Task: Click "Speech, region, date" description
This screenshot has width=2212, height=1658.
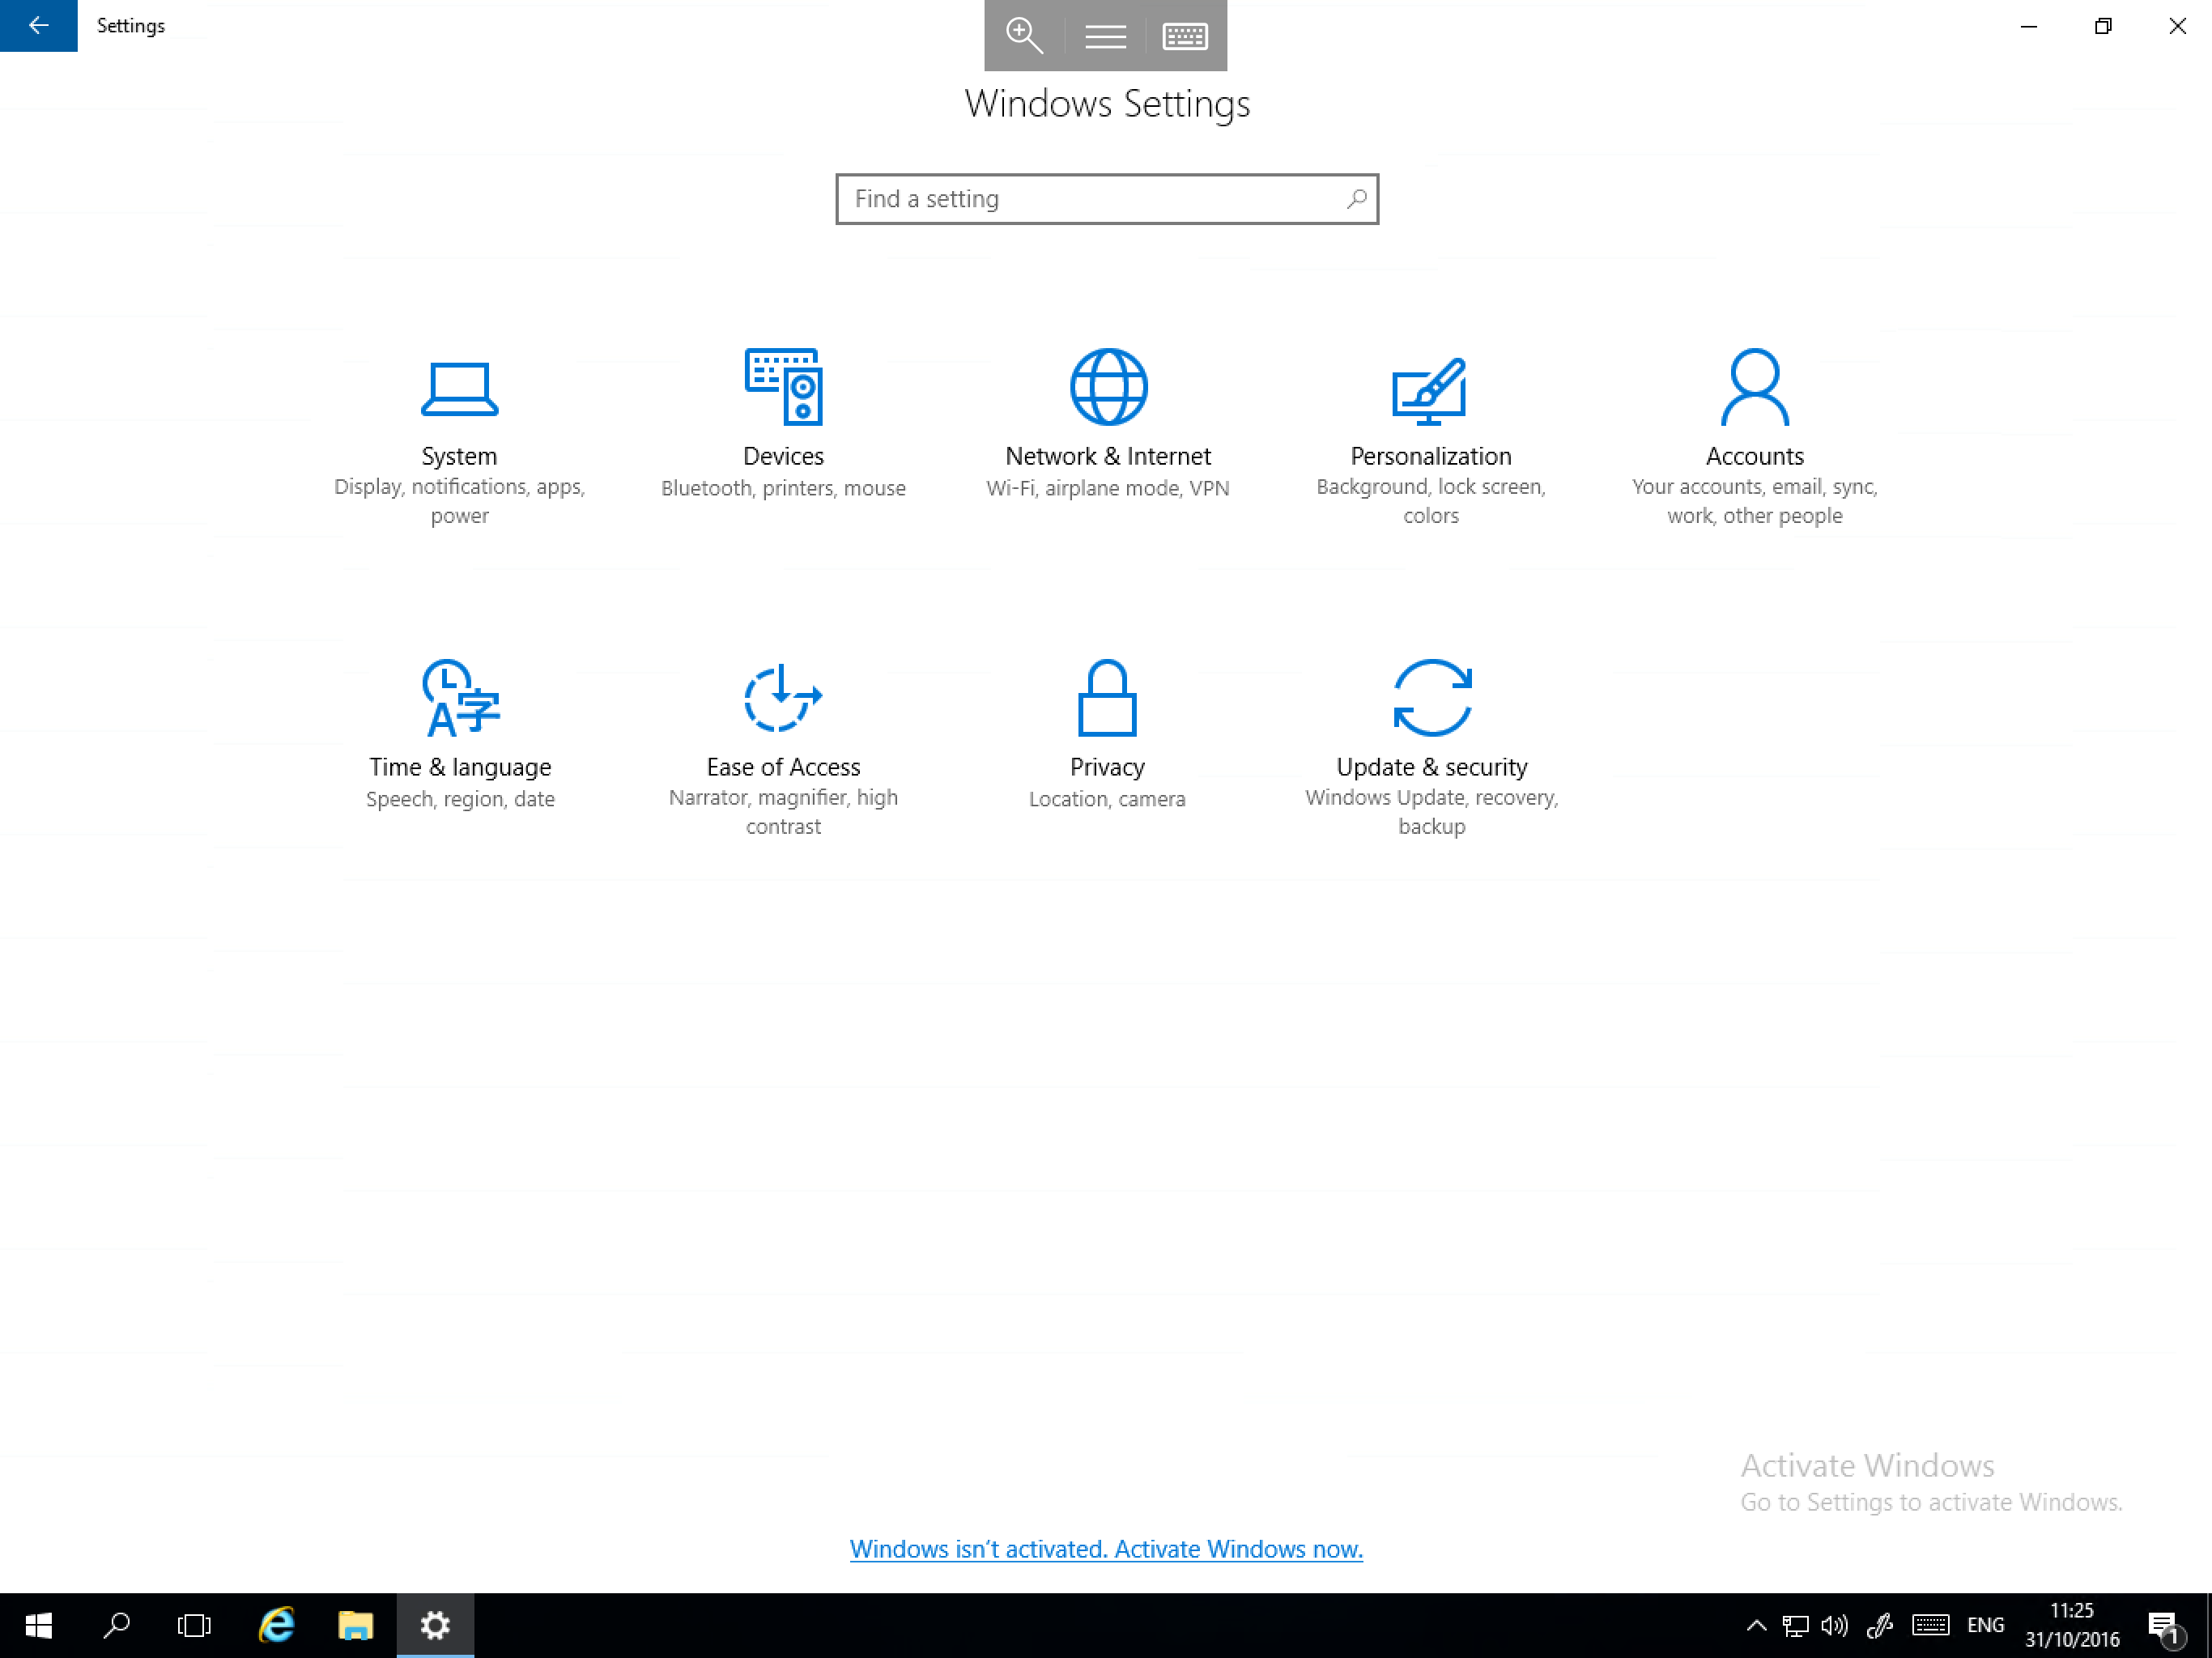Action: click(x=460, y=799)
